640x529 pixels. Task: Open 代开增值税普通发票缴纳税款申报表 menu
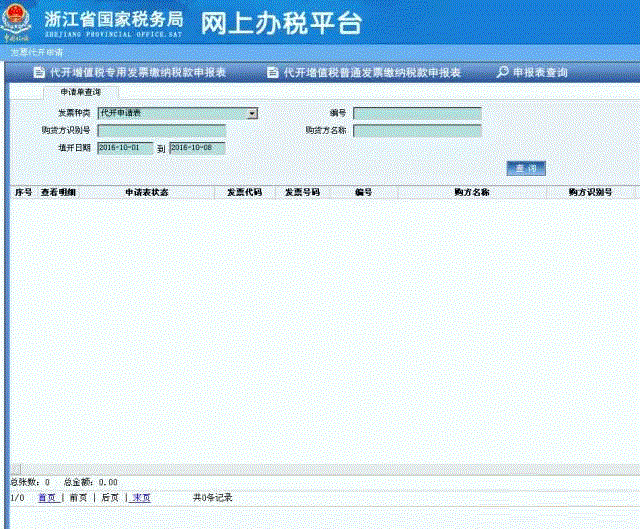coord(372,72)
